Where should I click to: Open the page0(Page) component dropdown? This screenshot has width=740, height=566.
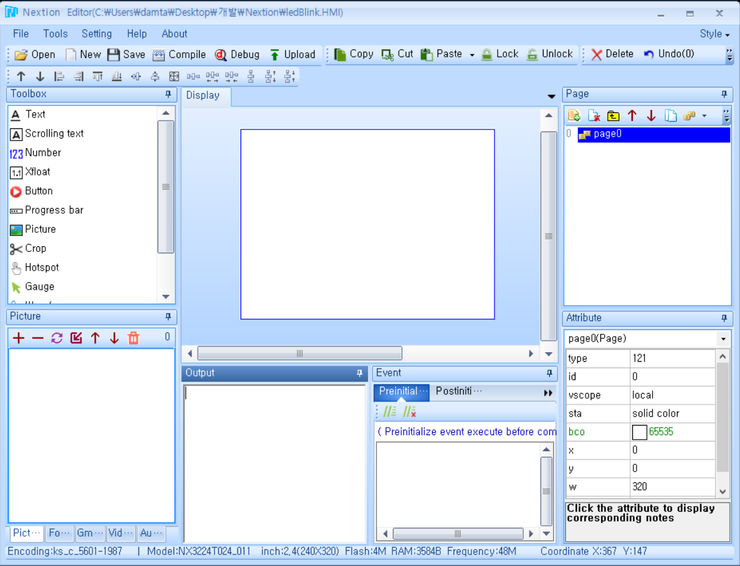pos(723,339)
